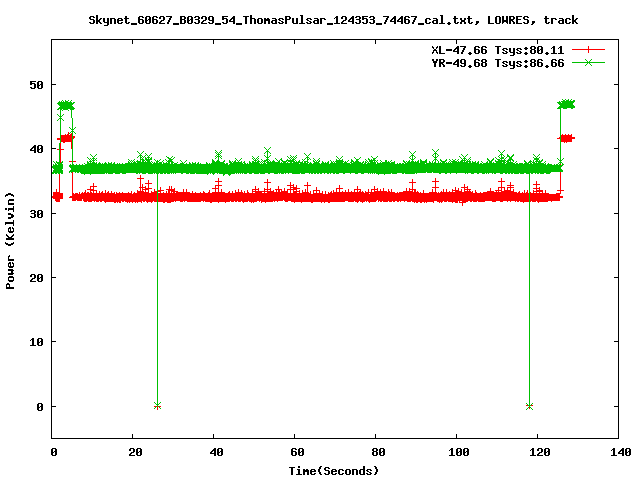Click the zero-power dropout marker near 118 seconds
This screenshot has height=480, width=640.
529,406
